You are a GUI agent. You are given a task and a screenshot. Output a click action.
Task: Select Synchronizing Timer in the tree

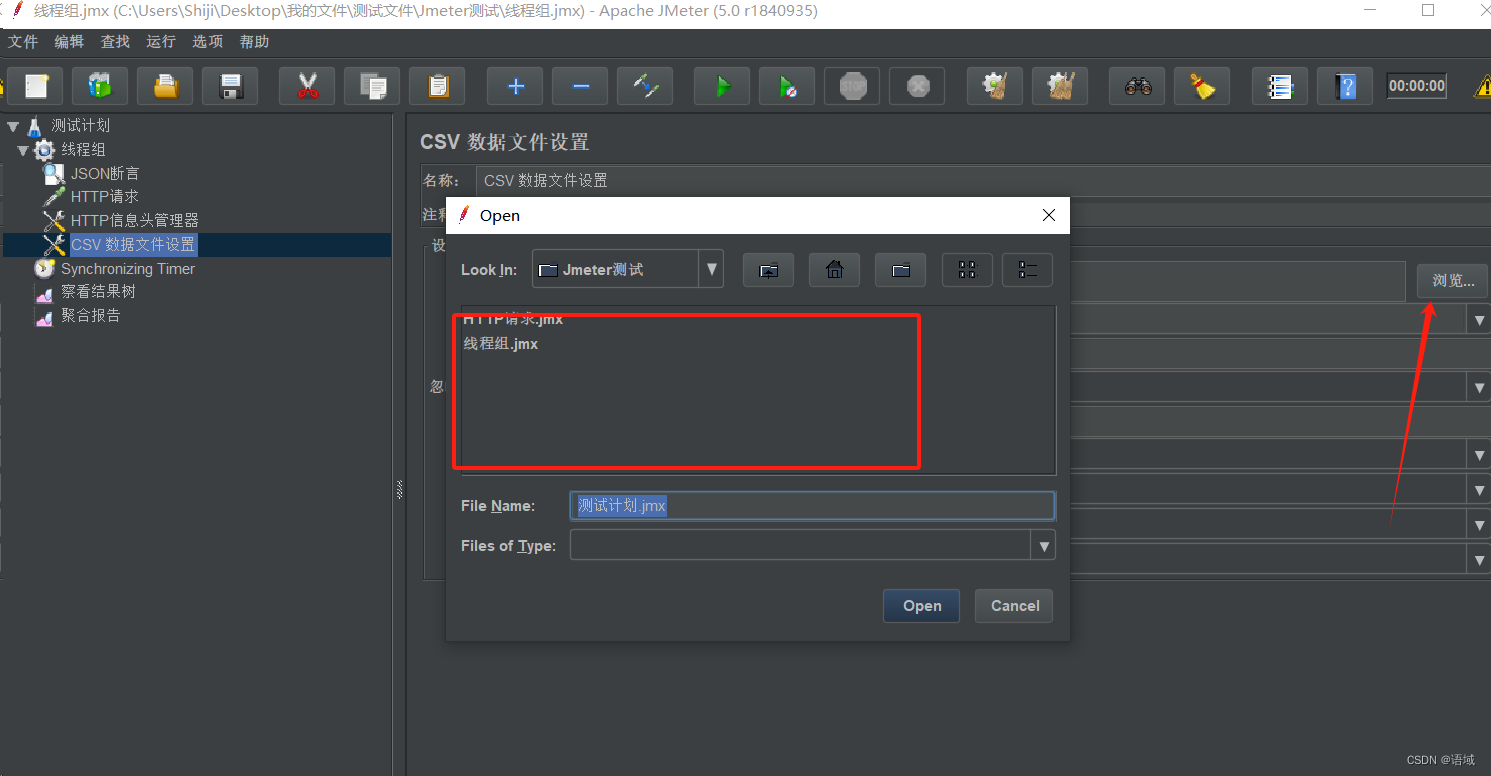point(128,269)
